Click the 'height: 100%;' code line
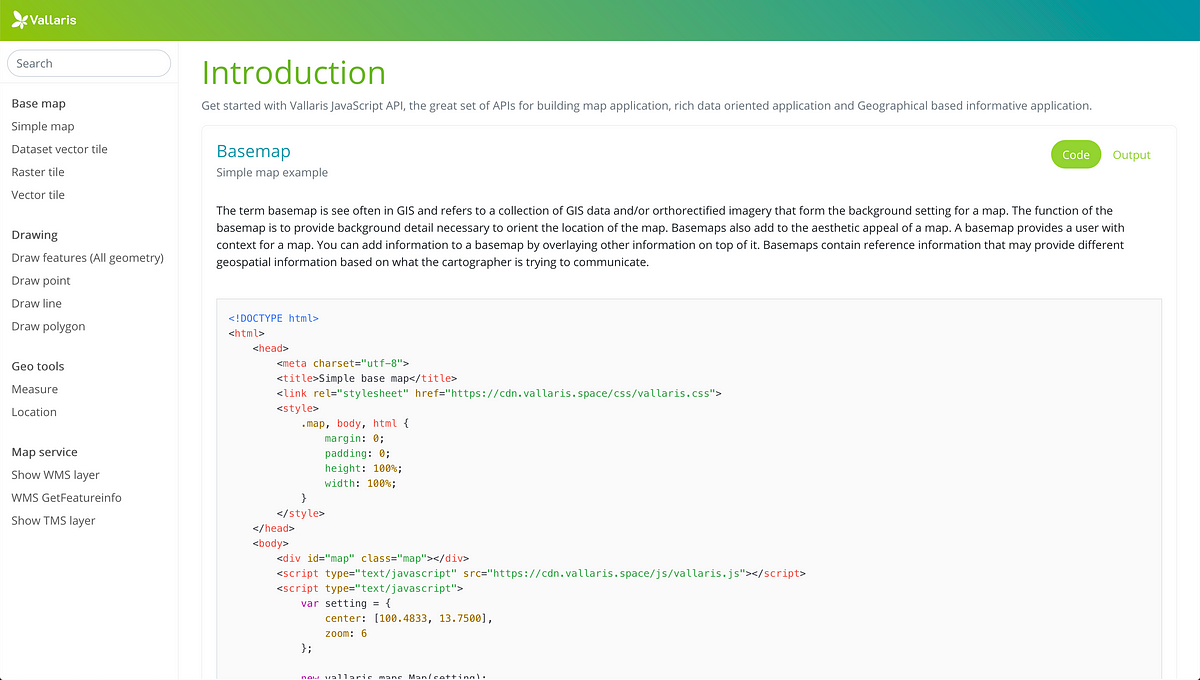This screenshot has width=1200, height=680. (x=363, y=468)
